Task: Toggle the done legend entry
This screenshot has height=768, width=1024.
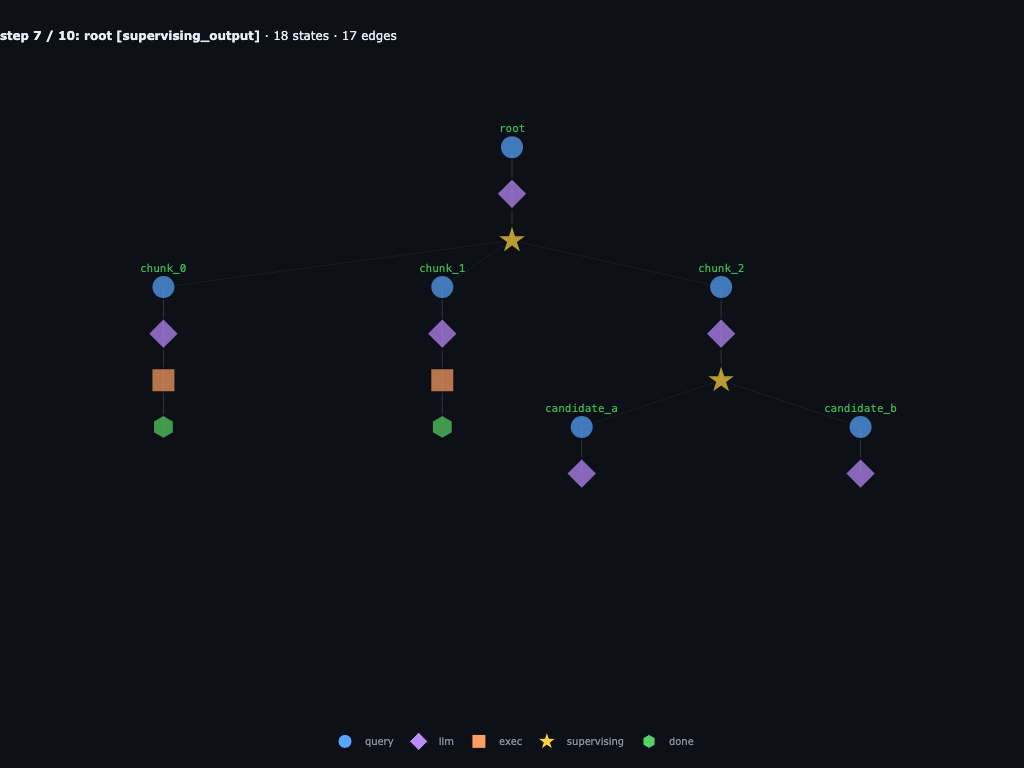Action: [668, 741]
